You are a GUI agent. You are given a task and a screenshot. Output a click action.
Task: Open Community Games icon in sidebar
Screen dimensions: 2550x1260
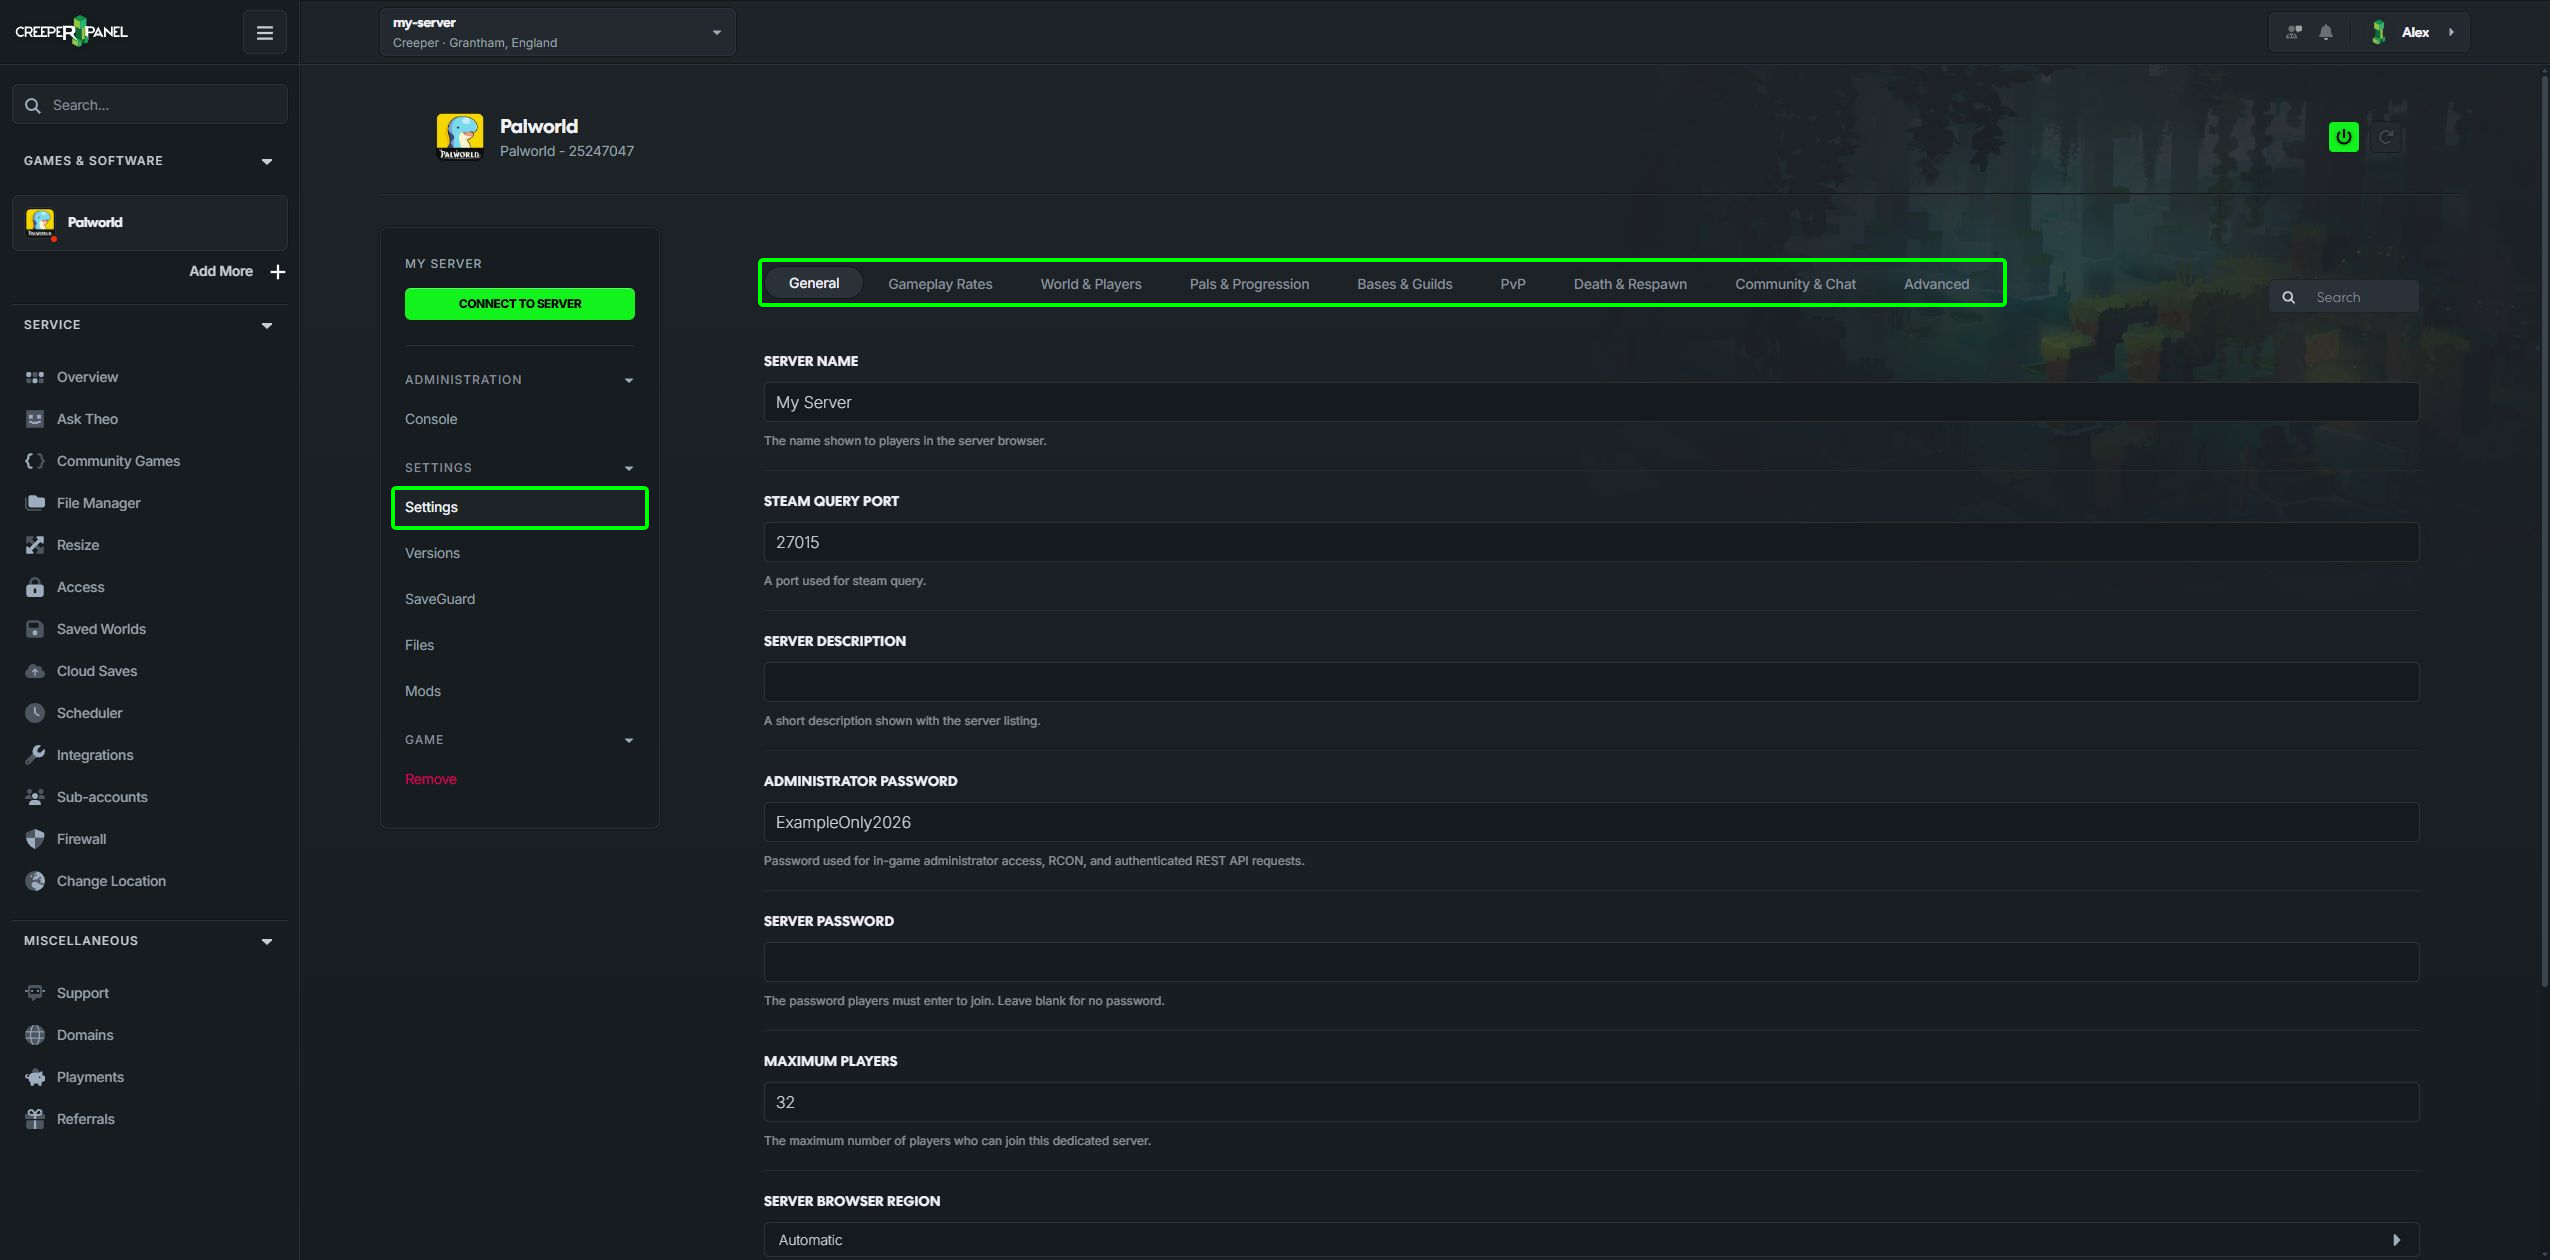coord(35,461)
